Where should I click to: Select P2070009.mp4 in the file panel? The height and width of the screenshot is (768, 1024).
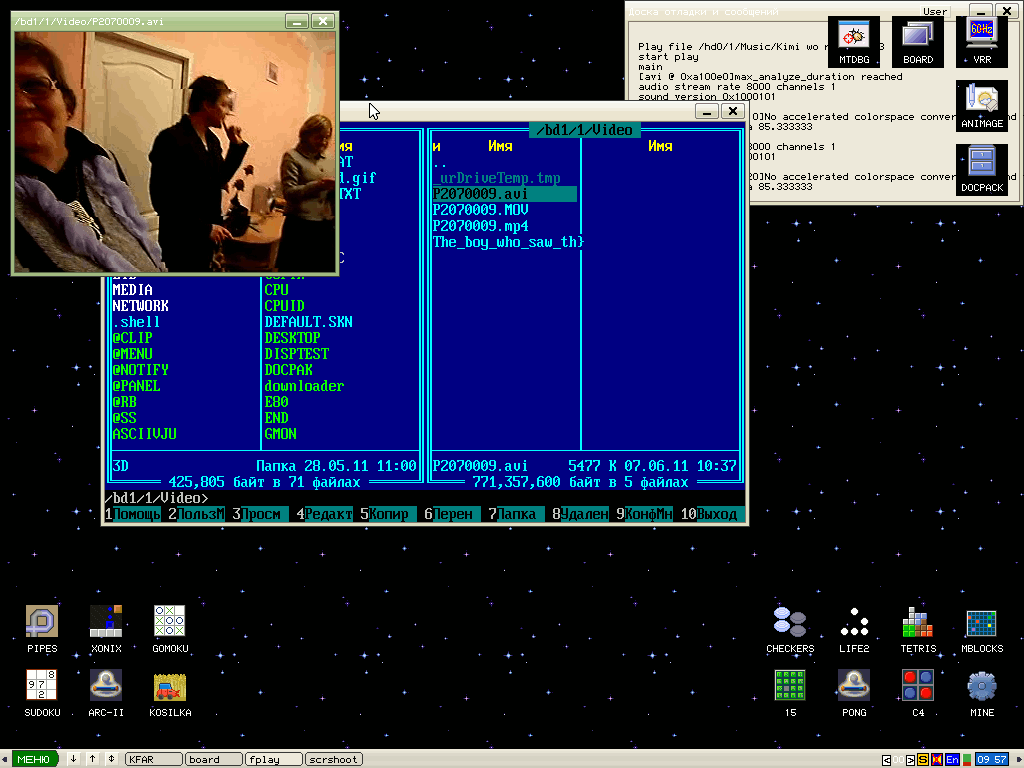pyautogui.click(x=481, y=226)
